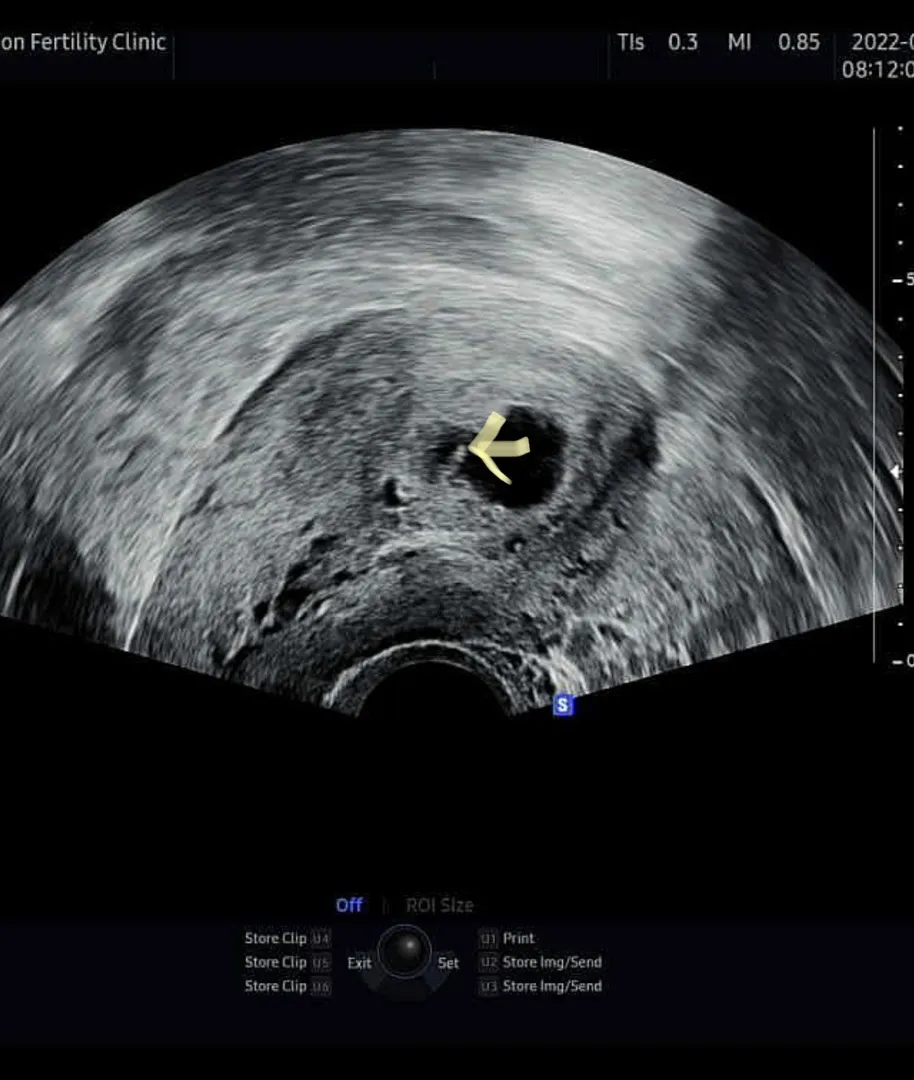This screenshot has width=914, height=1080.
Task: Click the blue S probe orientation marker
Action: pos(563,705)
